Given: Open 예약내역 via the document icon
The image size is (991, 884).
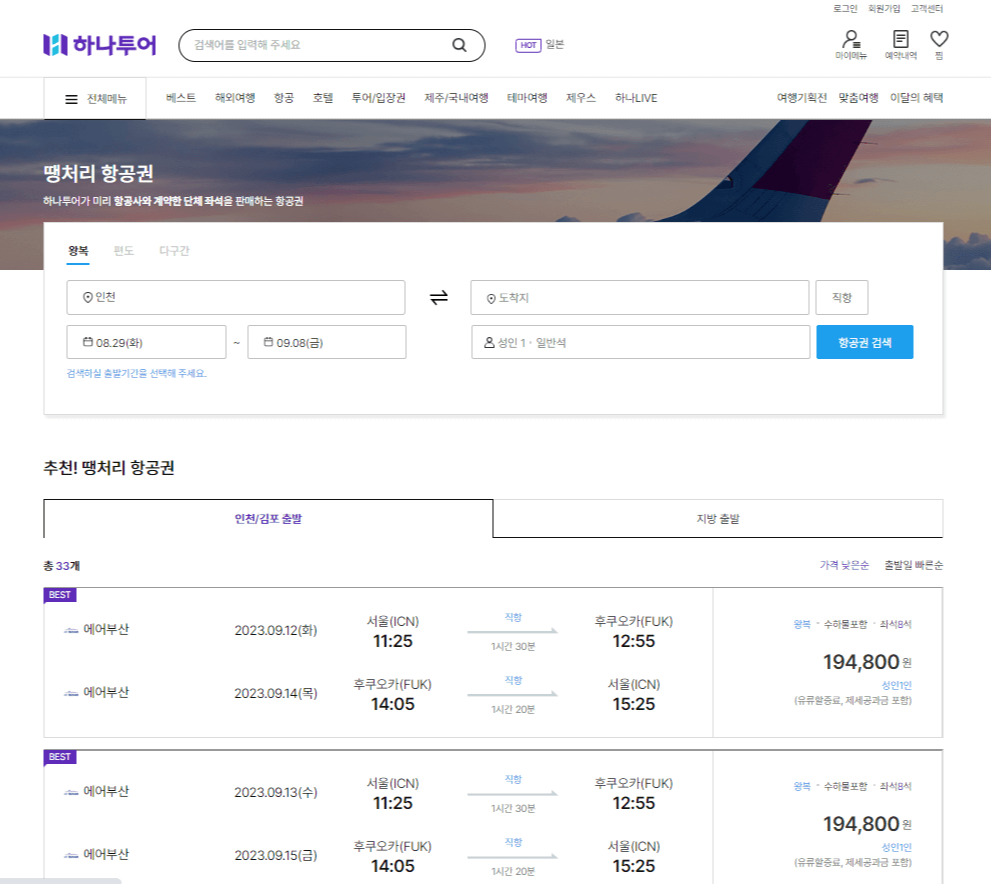Looking at the screenshot, I should pos(899,40).
